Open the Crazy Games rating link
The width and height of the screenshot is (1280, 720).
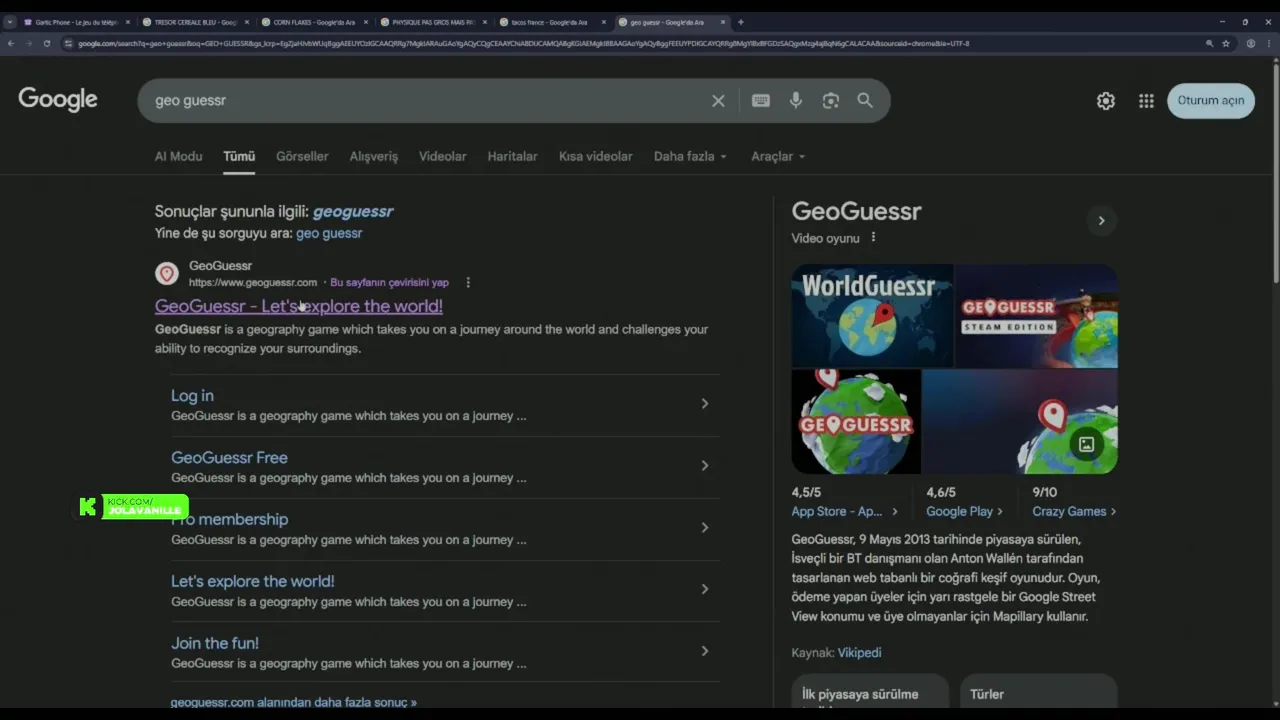coord(1074,511)
